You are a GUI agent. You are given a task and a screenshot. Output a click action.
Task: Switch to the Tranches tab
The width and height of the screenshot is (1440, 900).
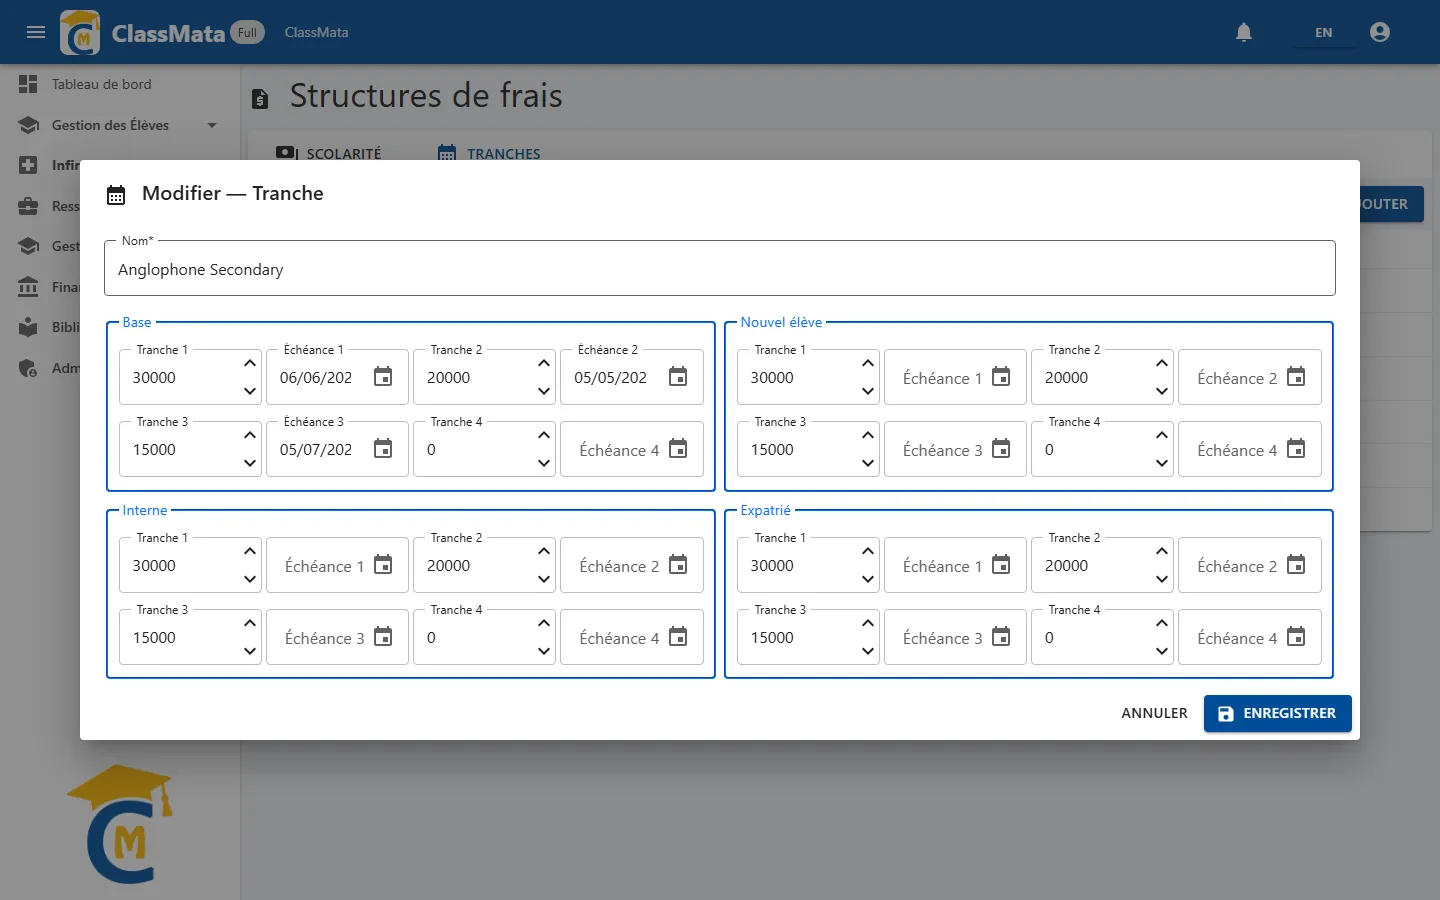click(489, 153)
